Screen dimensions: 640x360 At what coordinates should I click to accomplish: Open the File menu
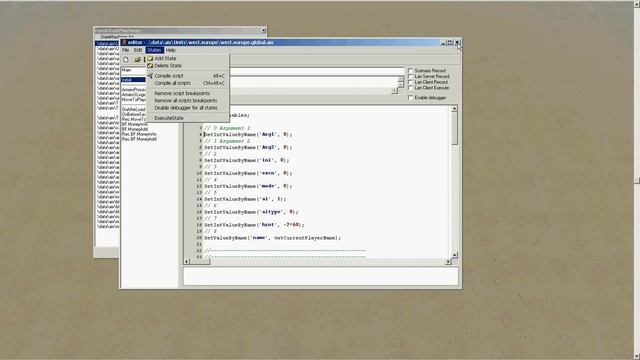[126, 50]
